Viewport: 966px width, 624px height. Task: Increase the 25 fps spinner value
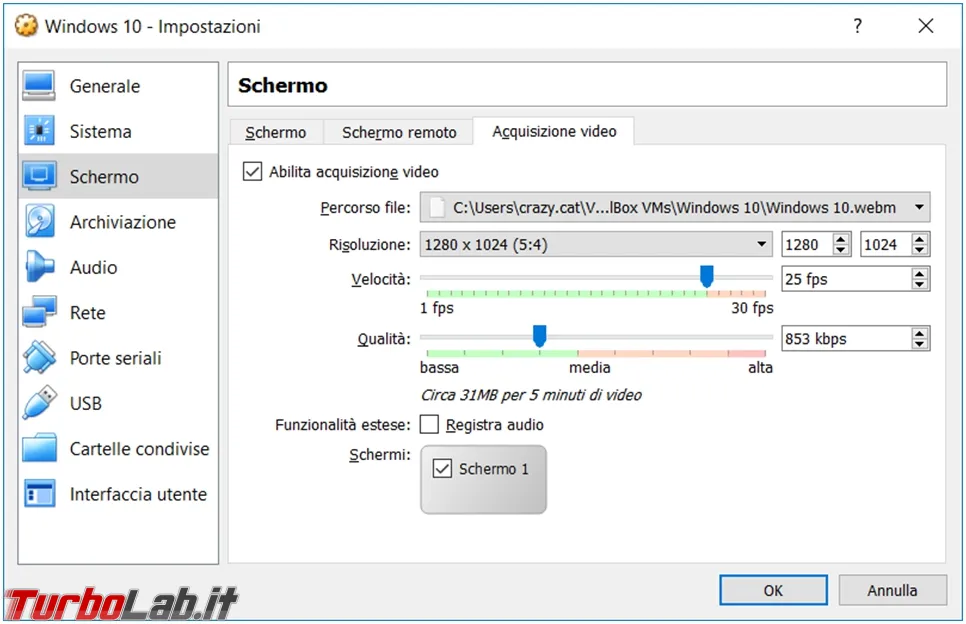tap(919, 274)
